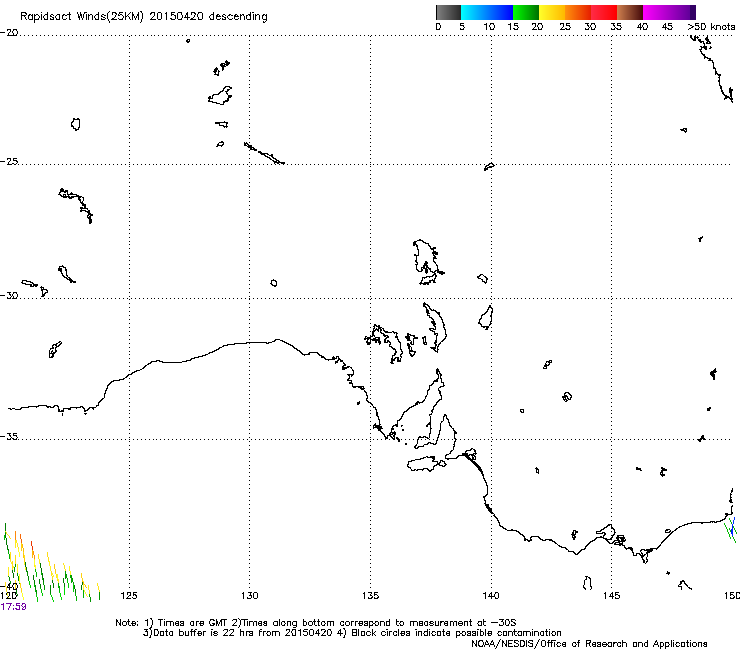Image resolution: width=740 pixels, height=650 pixels.
Task: Click the '125' longitude label
Action: (x=129, y=596)
